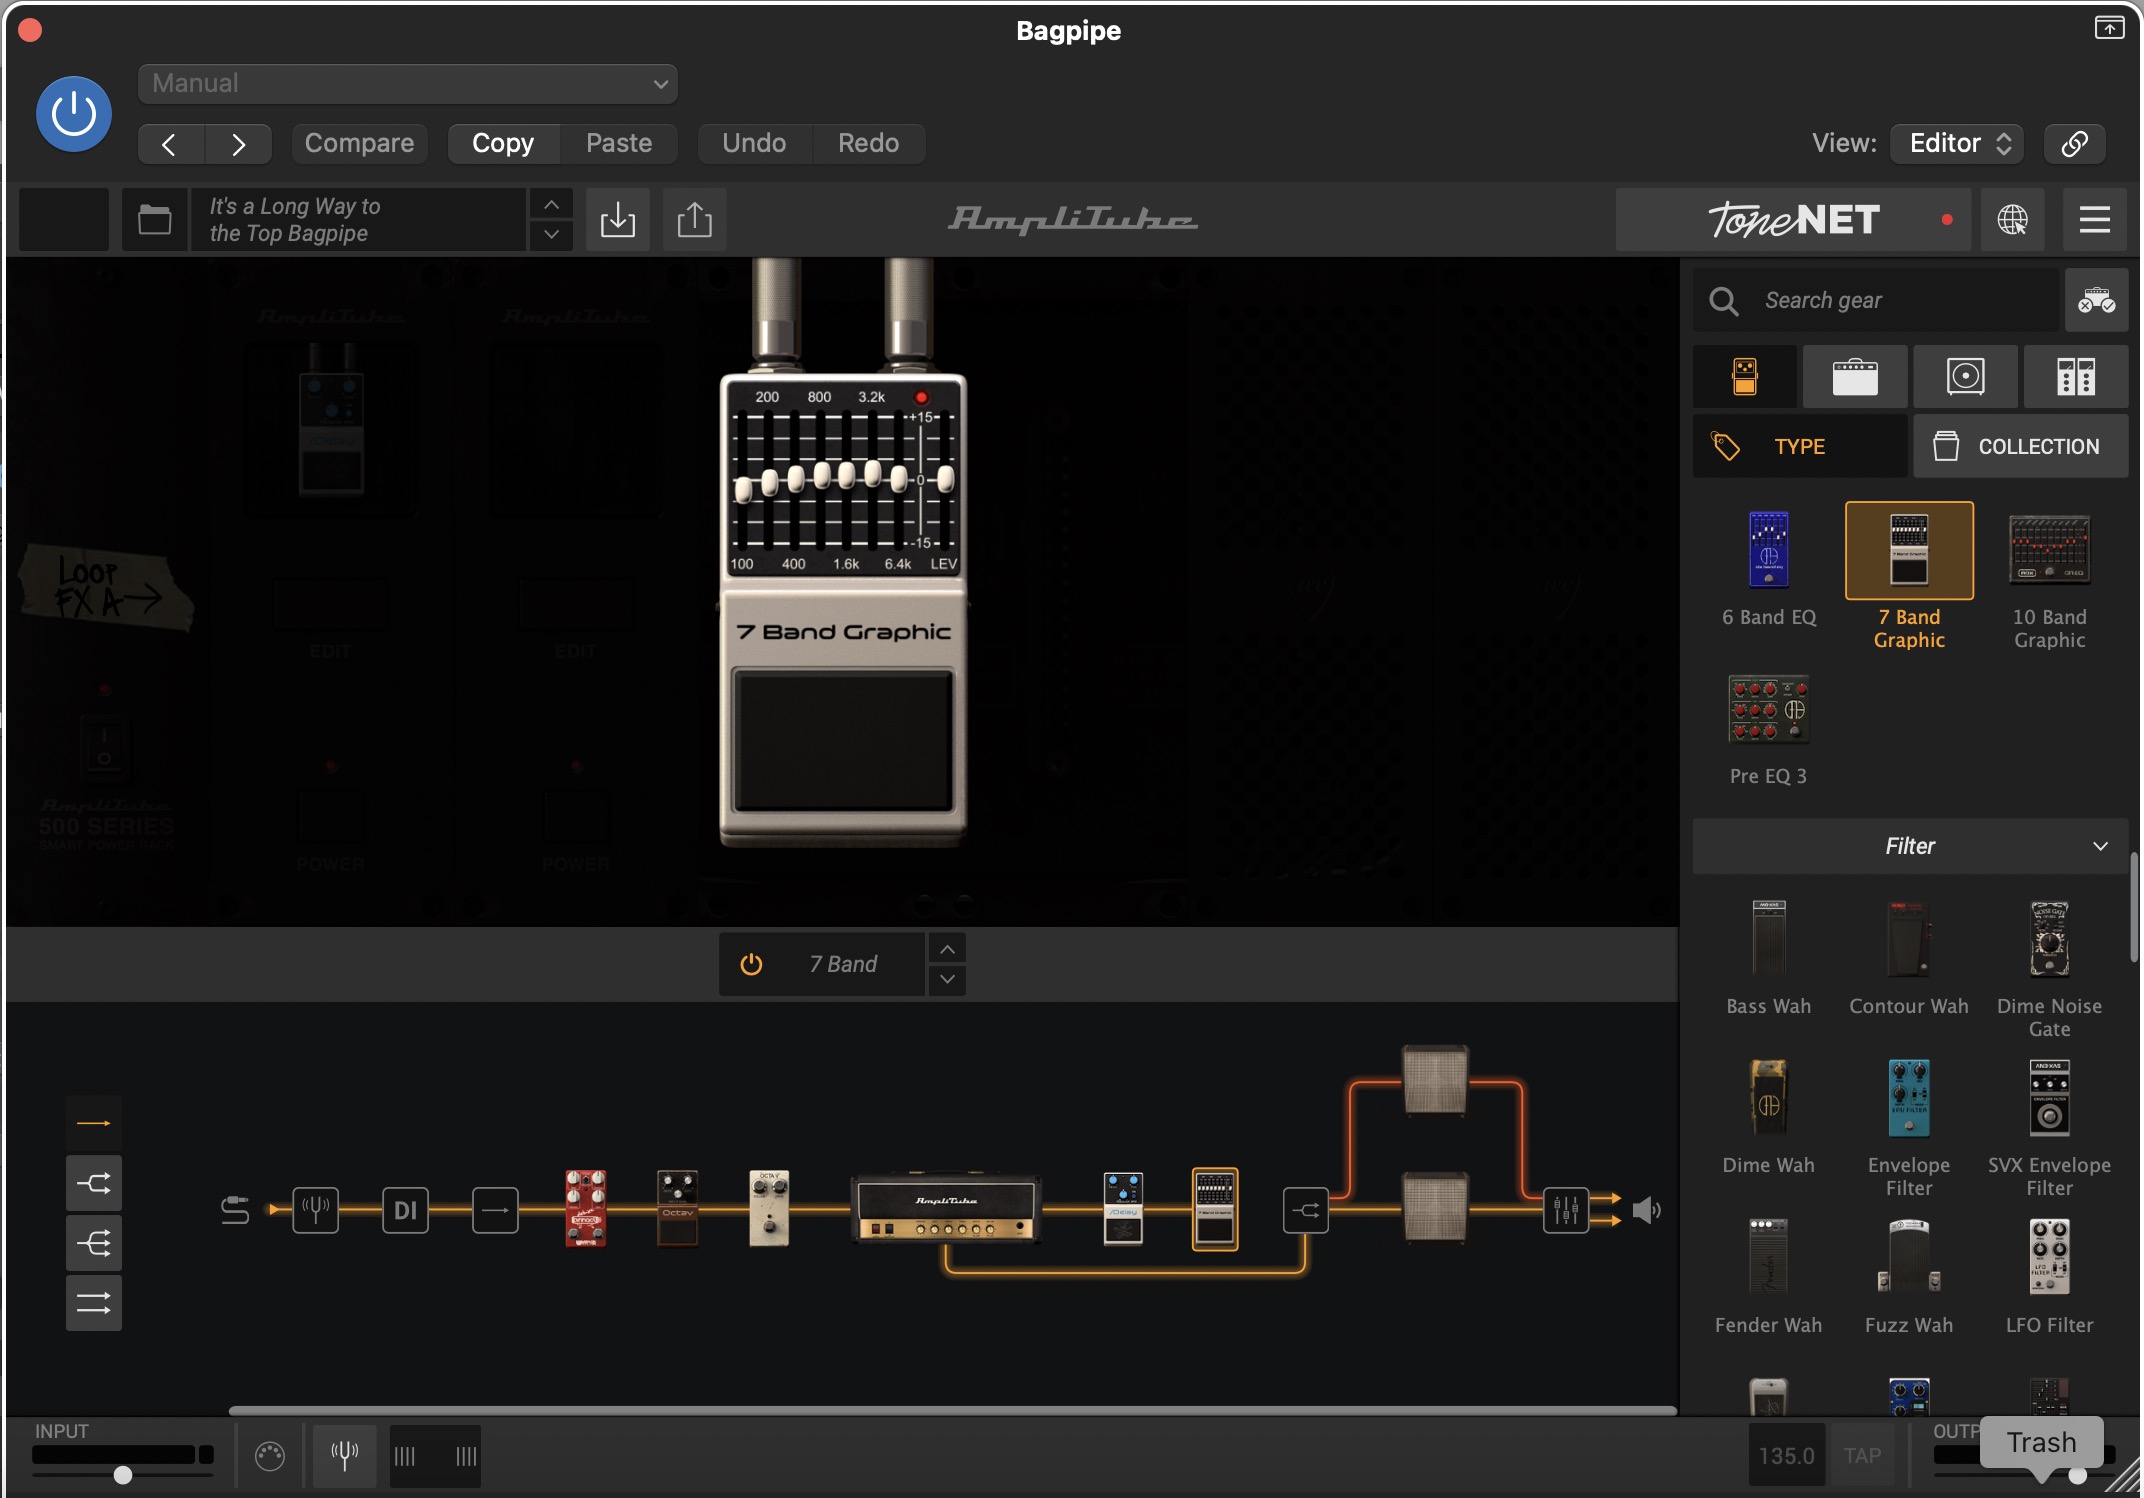Select the three-way split chain layout icon
Image resolution: width=2144 pixels, height=1498 pixels.
pos(94,1243)
